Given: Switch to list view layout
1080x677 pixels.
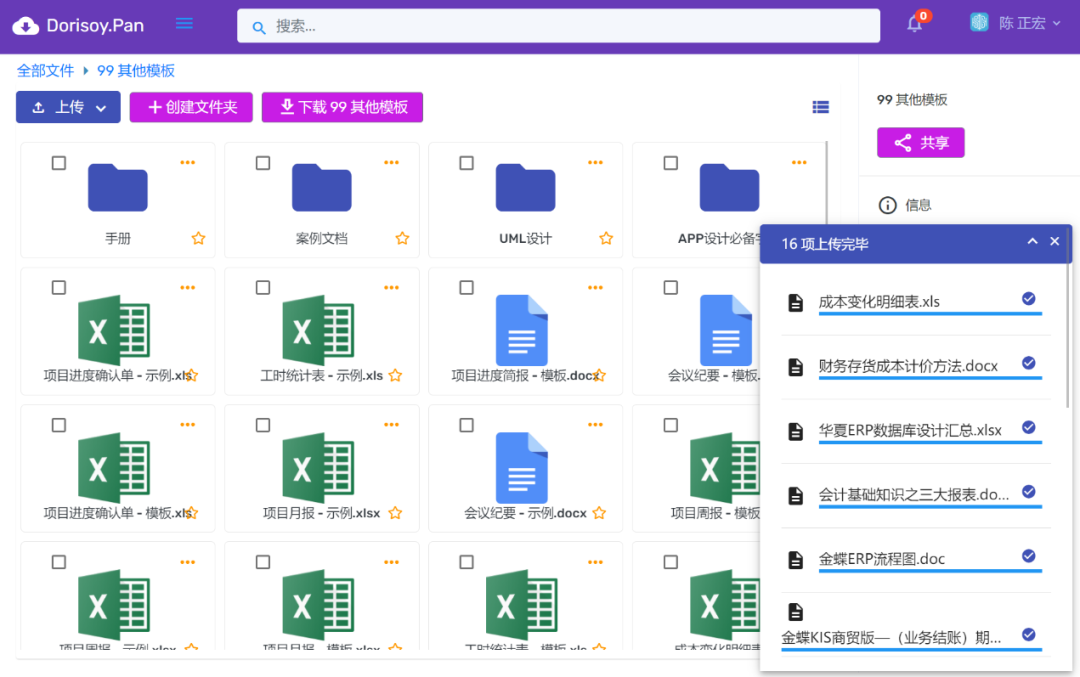Looking at the screenshot, I should click(820, 107).
